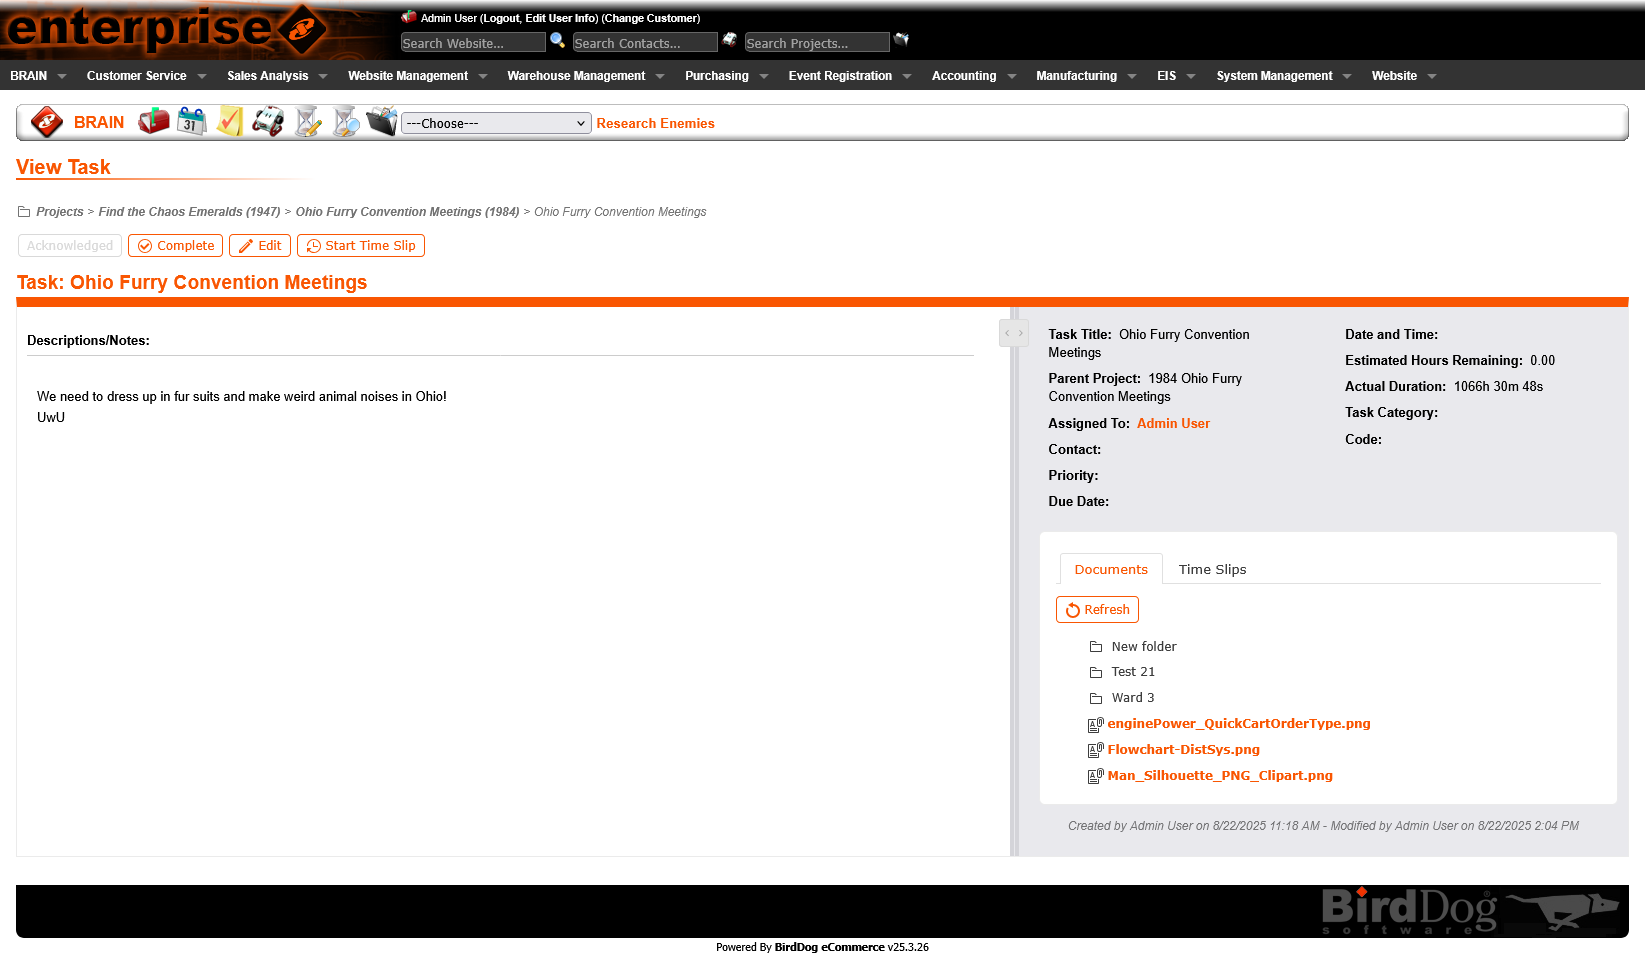The image size is (1645, 976).
Task: Click inside the Search Contacts field
Action: (644, 43)
